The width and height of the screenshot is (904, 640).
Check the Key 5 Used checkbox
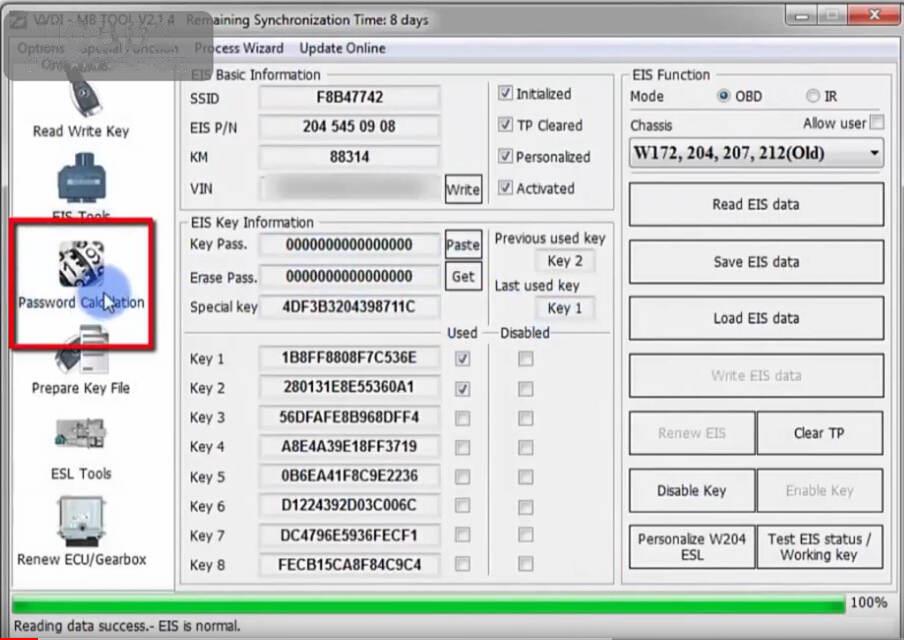462,477
